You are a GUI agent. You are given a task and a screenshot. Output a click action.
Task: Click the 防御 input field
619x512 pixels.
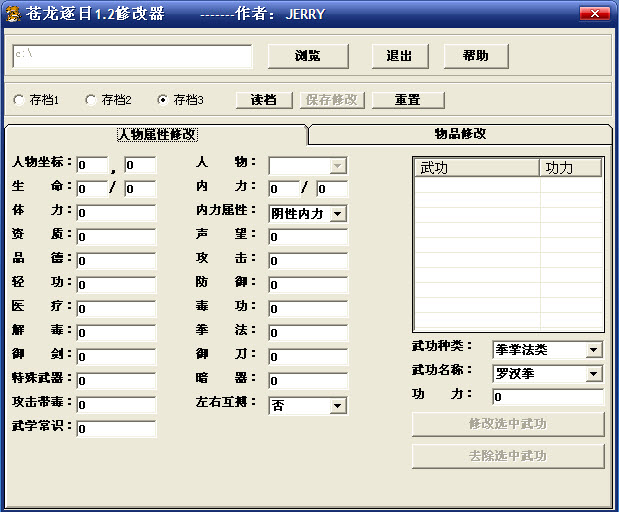[x=308, y=285]
